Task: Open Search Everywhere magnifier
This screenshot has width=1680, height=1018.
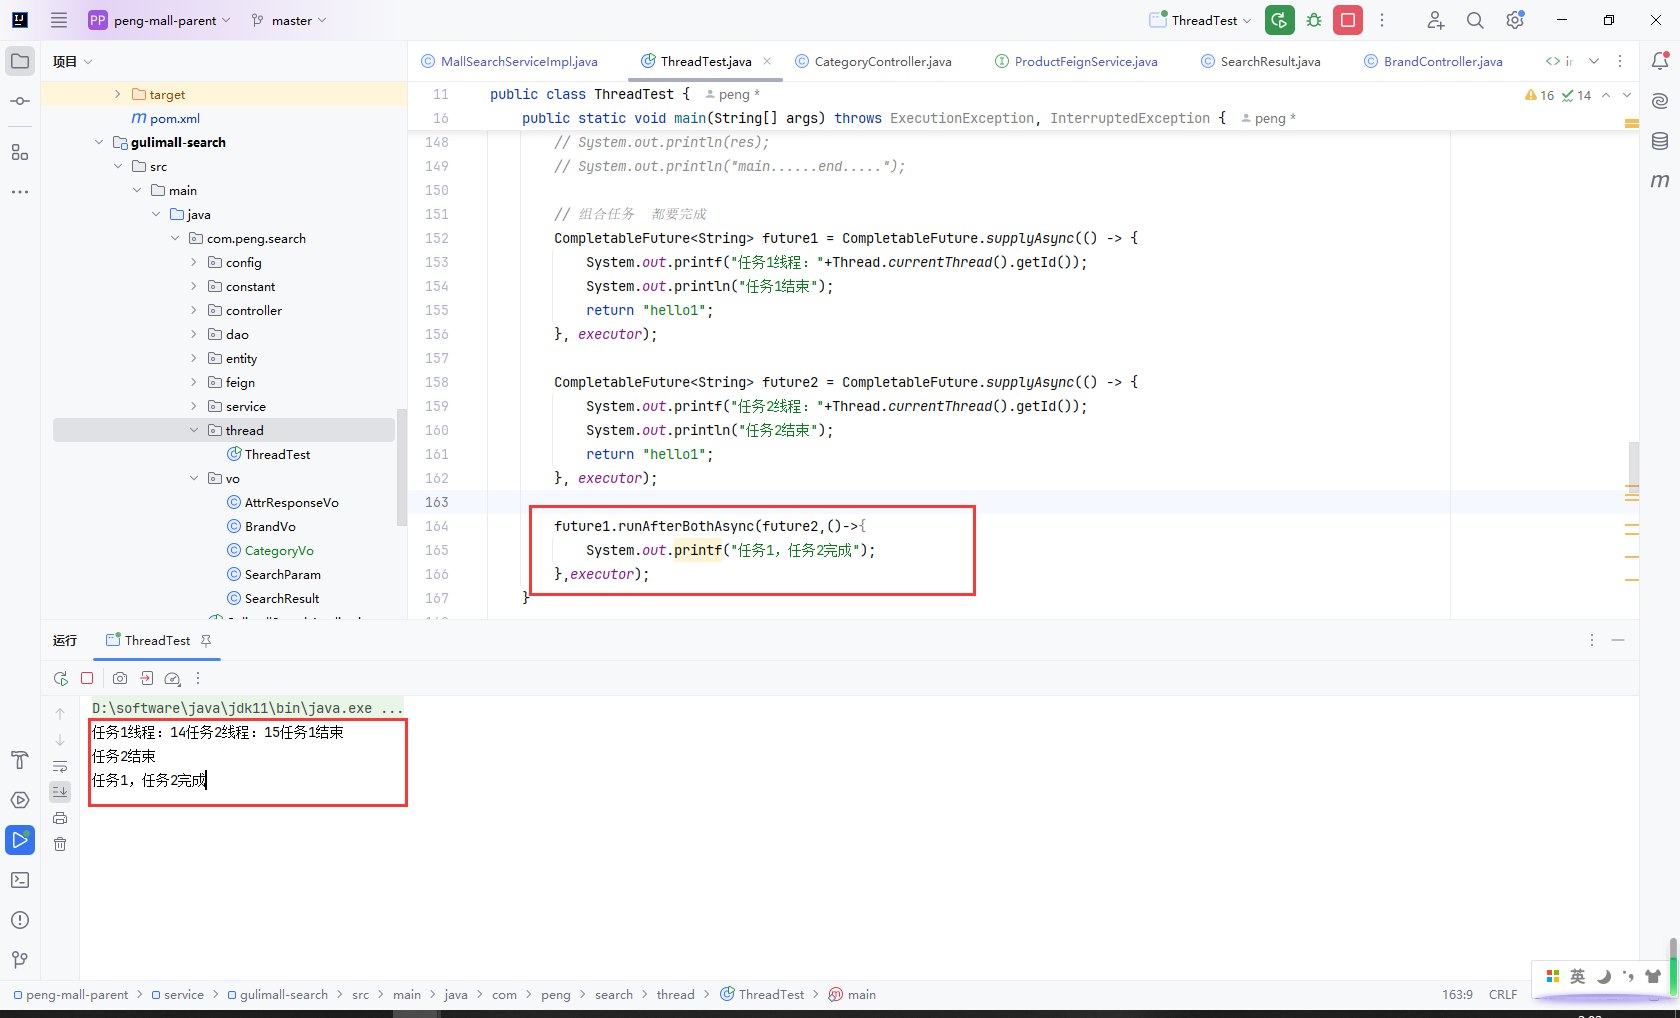Action: tap(1475, 20)
